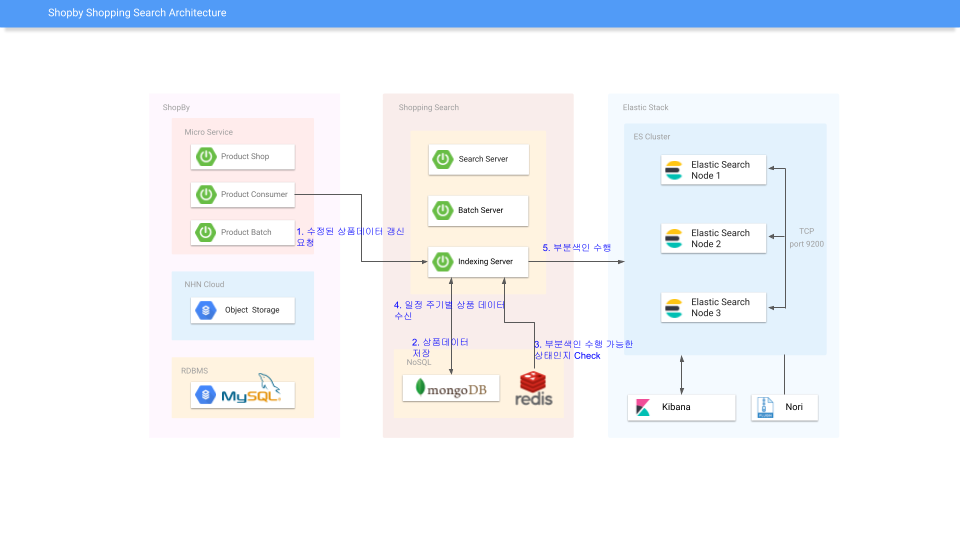The image size is (960, 540).
Task: Click the Elastic Search Node 3 icon
Action: 674,308
